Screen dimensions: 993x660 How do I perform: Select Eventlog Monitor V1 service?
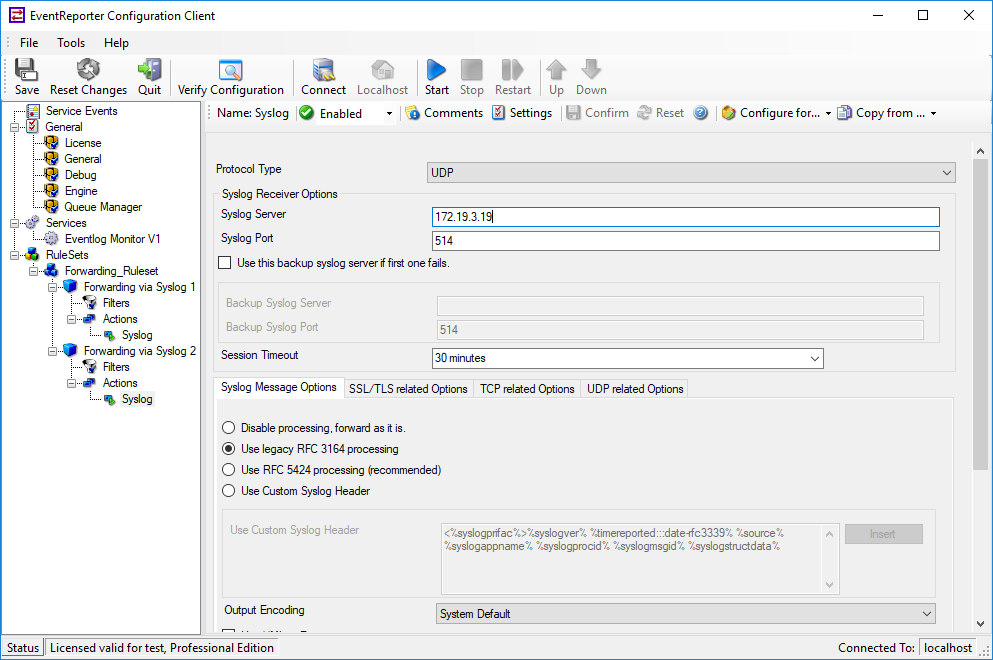pyautogui.click(x=112, y=239)
